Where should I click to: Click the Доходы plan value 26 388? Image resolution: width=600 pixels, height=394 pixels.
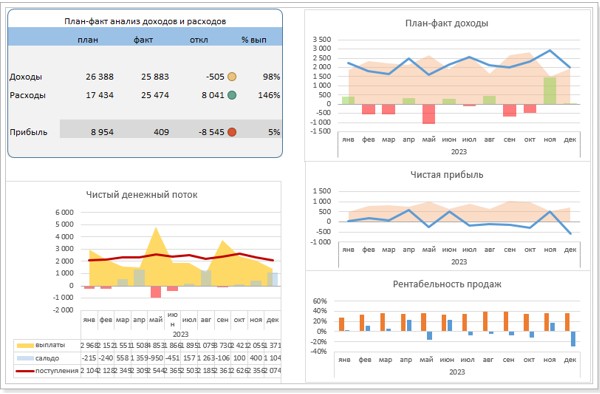click(x=99, y=77)
